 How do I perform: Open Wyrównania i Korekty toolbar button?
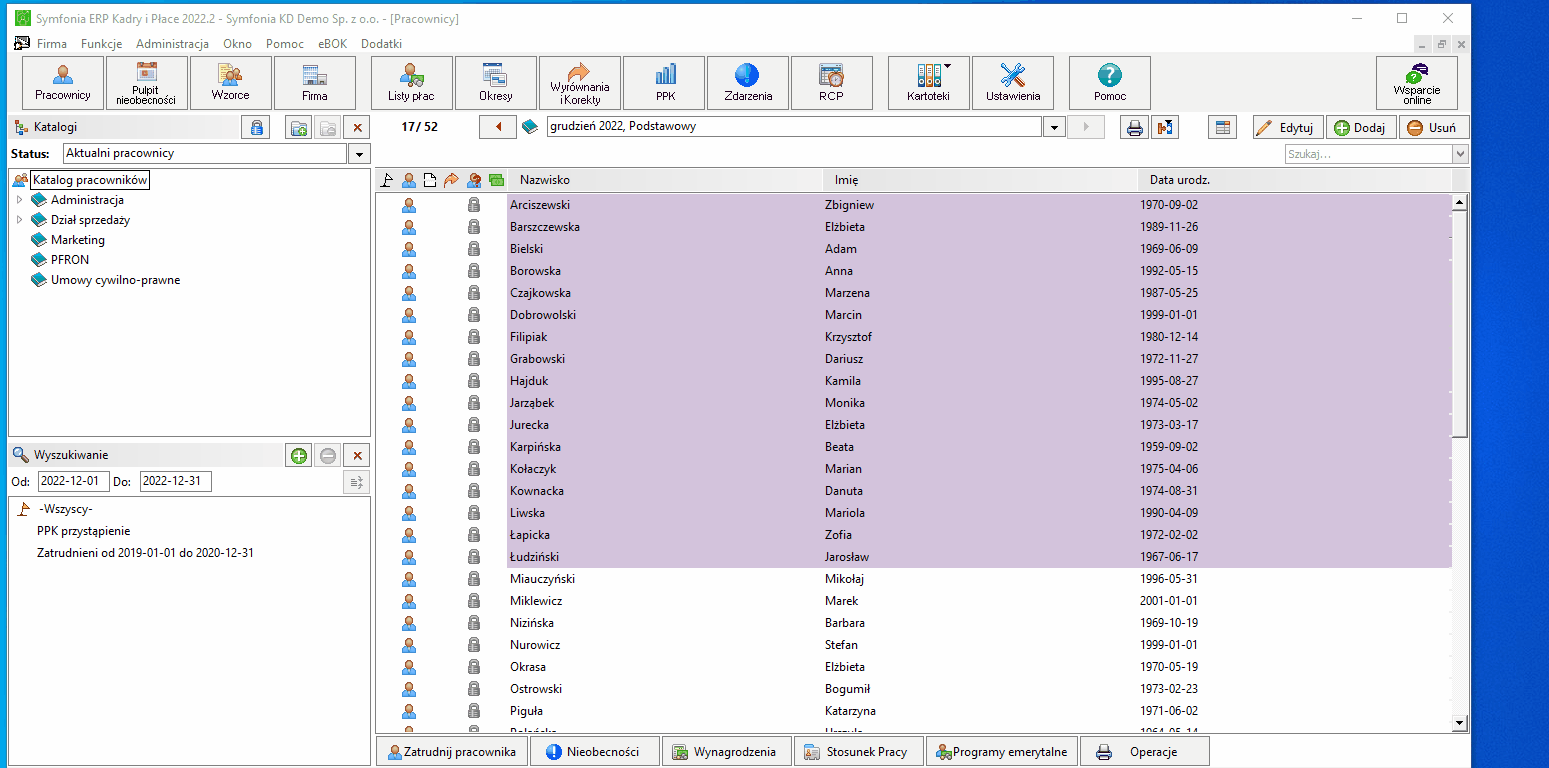click(x=580, y=83)
